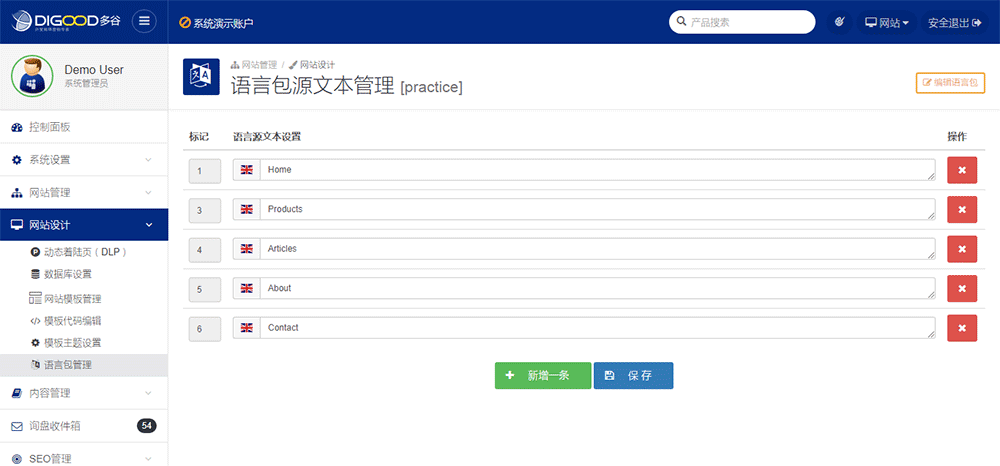Click the Demo User avatar
The image size is (1000, 466).
pos(32,76)
